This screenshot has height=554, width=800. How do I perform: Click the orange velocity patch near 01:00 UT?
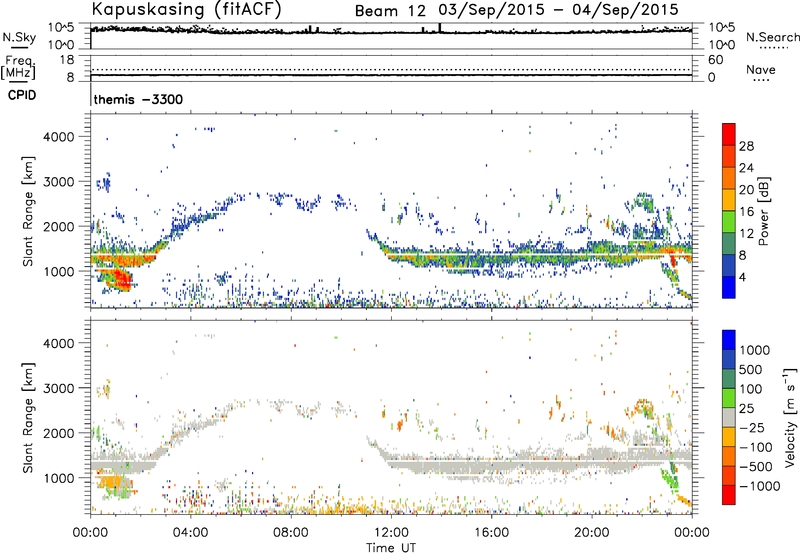(x=110, y=483)
